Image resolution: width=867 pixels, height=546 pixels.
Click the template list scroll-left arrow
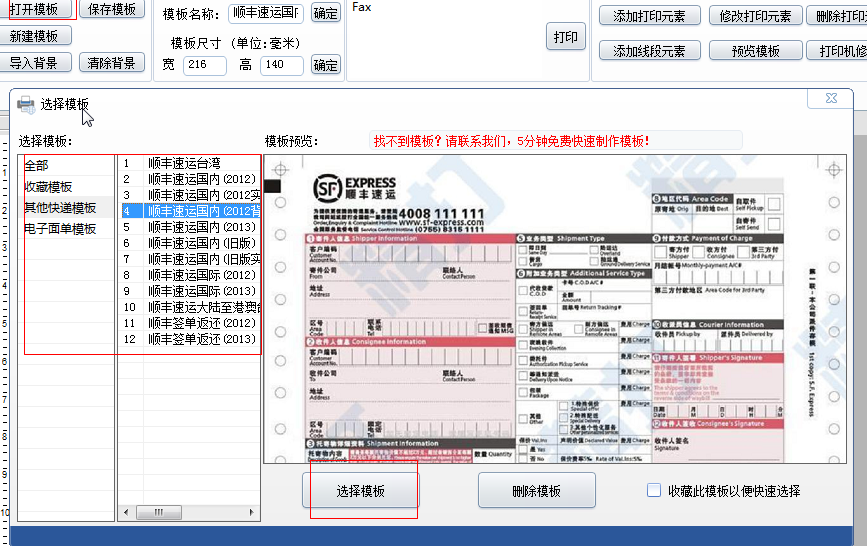pos(126,512)
